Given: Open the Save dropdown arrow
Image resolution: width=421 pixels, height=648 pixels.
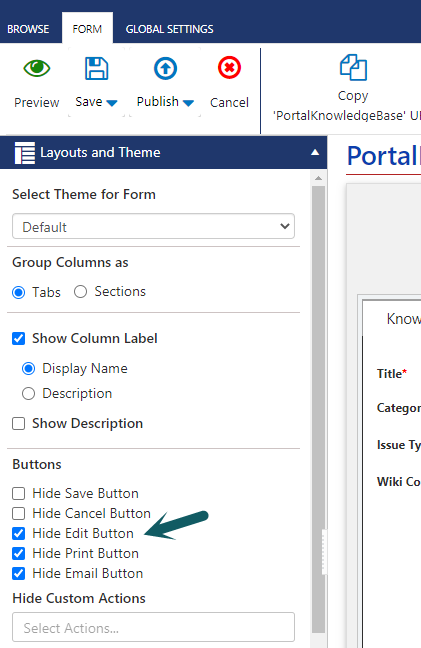Looking at the screenshot, I should coord(112,103).
